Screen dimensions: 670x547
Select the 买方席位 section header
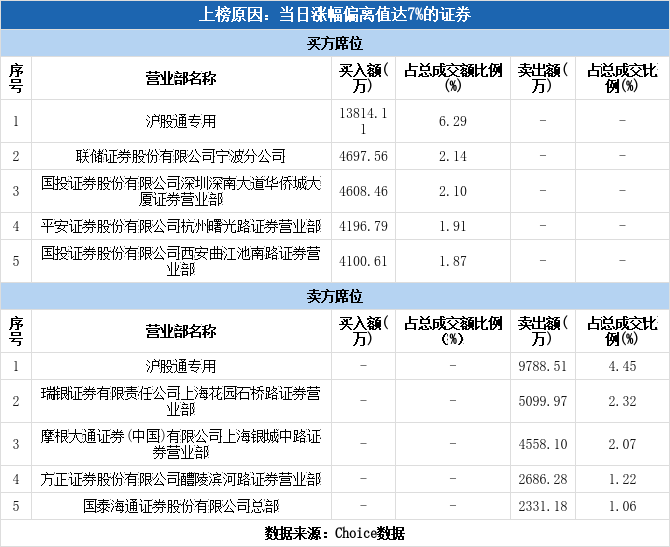(335, 43)
